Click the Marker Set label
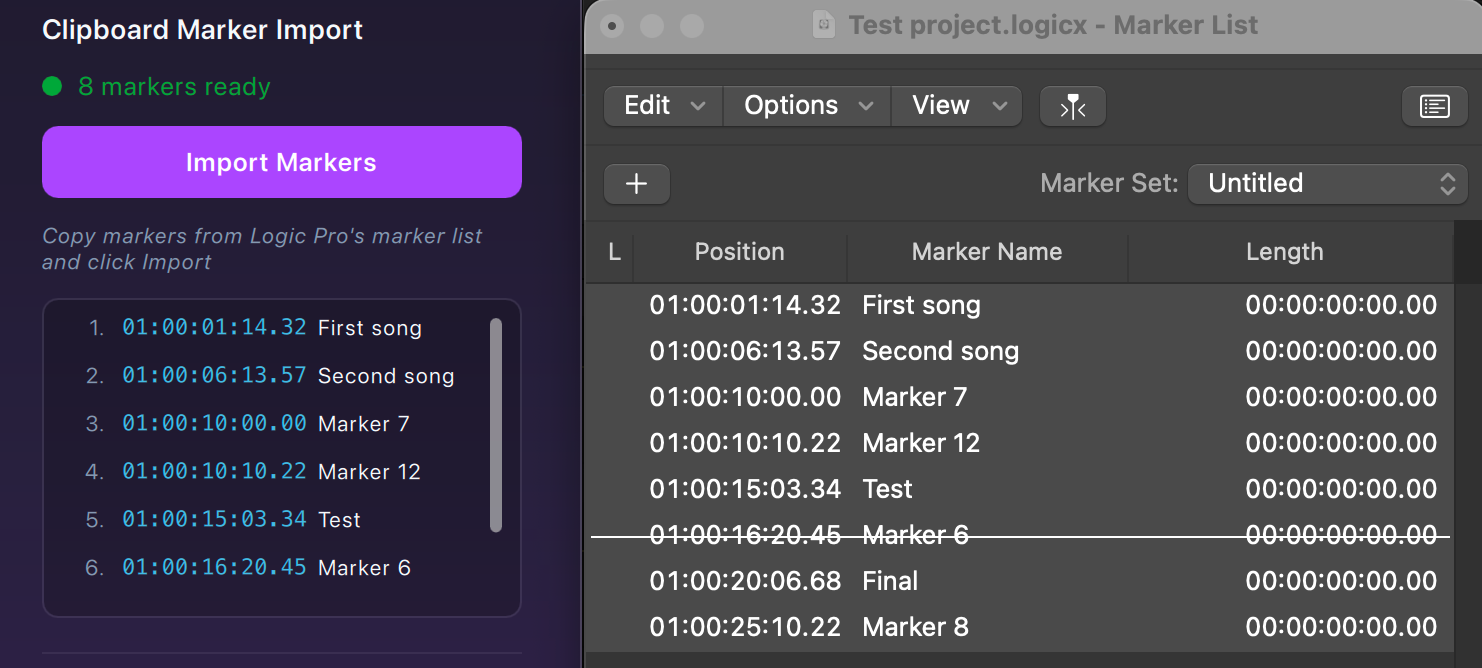1482x668 pixels. coord(1109,184)
